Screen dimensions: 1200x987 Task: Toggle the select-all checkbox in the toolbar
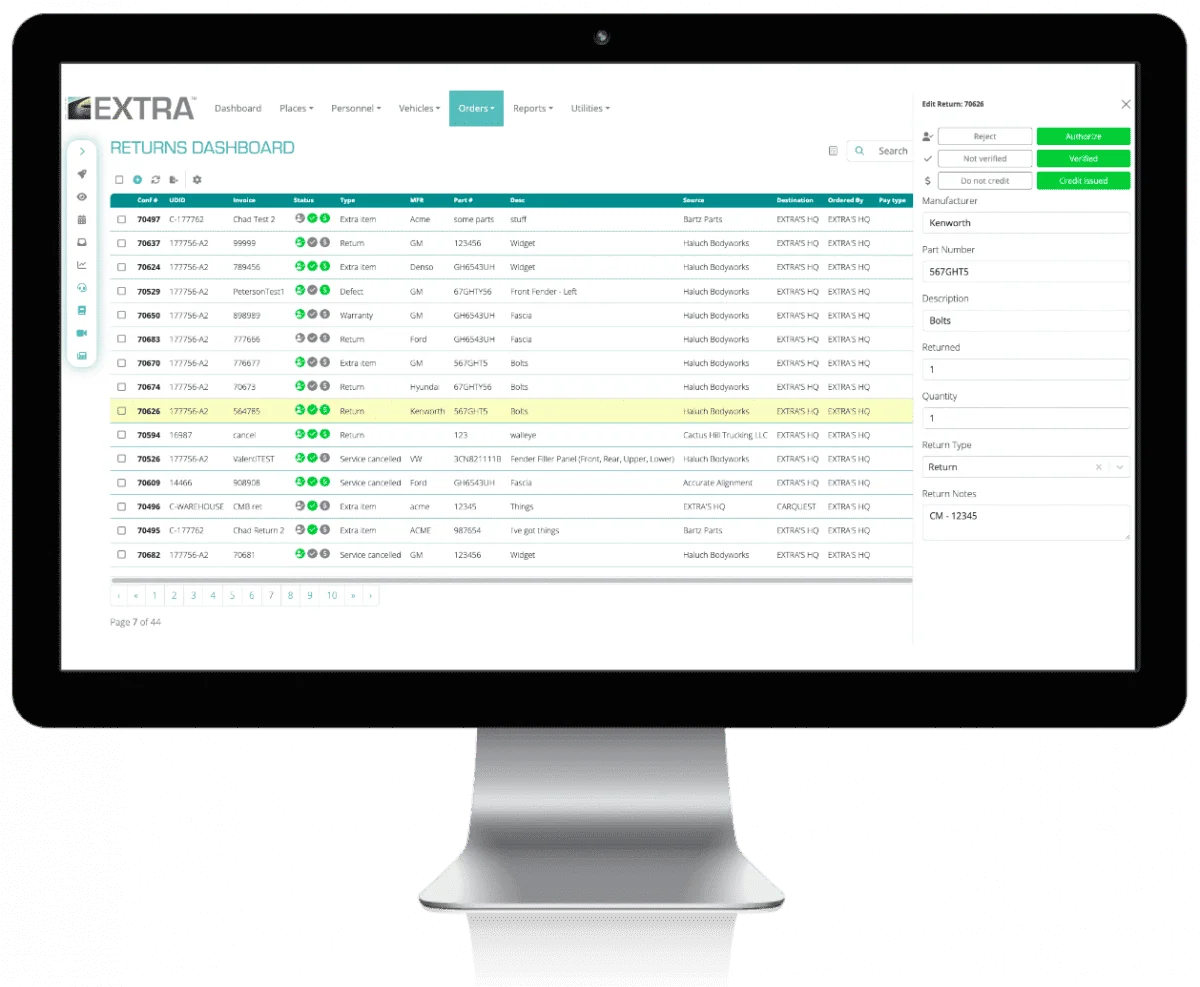(x=119, y=180)
